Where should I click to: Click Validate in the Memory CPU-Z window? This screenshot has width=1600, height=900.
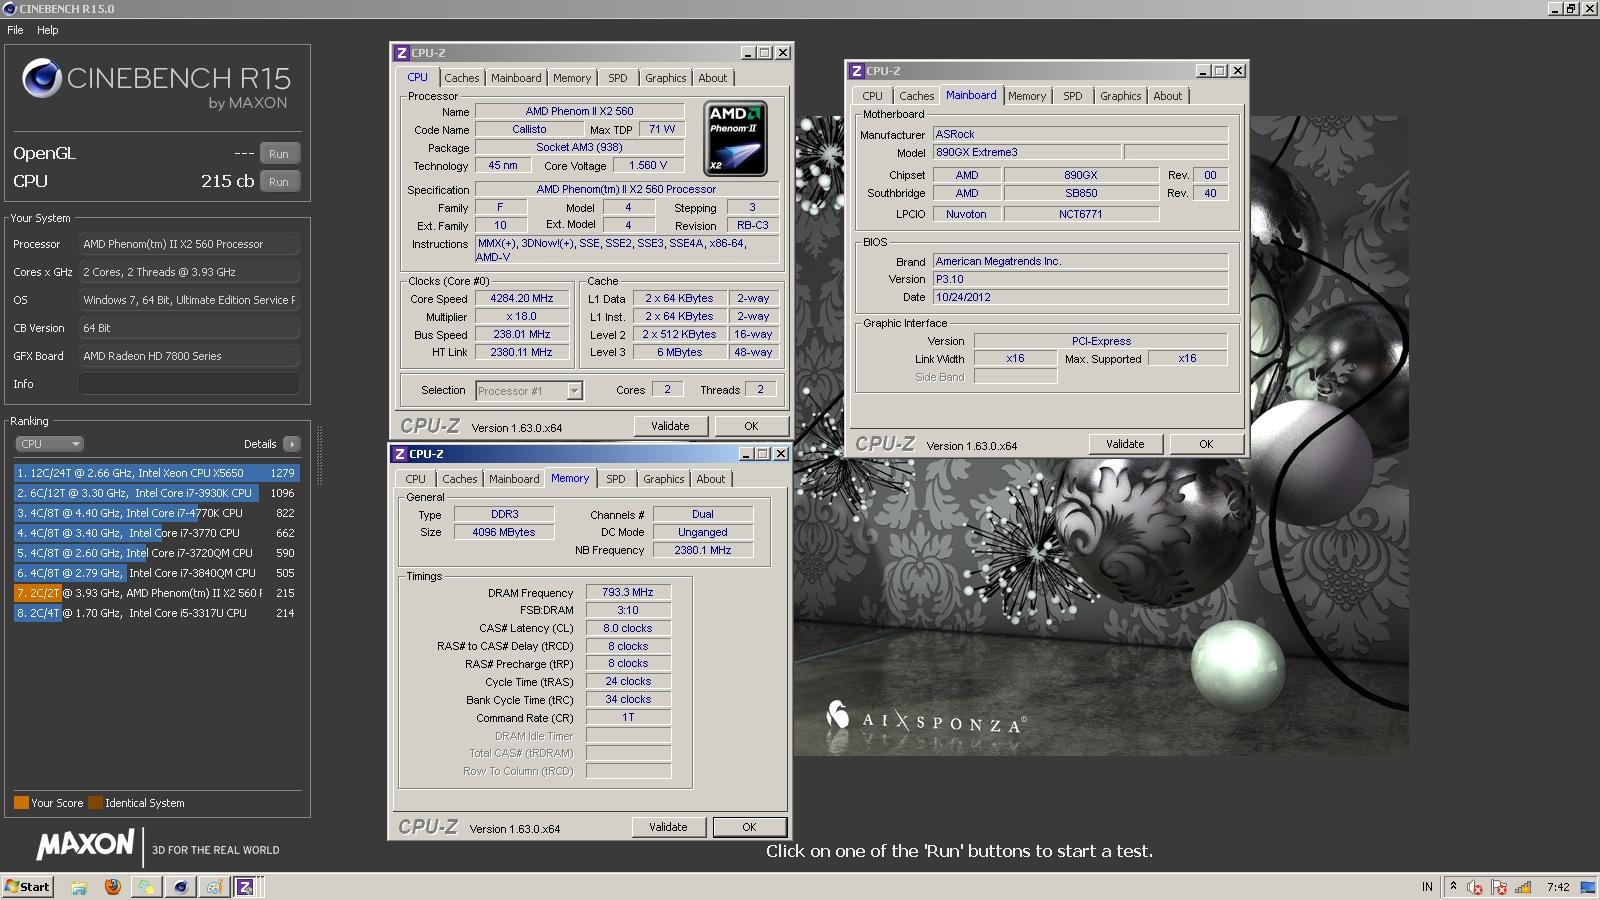[668, 827]
